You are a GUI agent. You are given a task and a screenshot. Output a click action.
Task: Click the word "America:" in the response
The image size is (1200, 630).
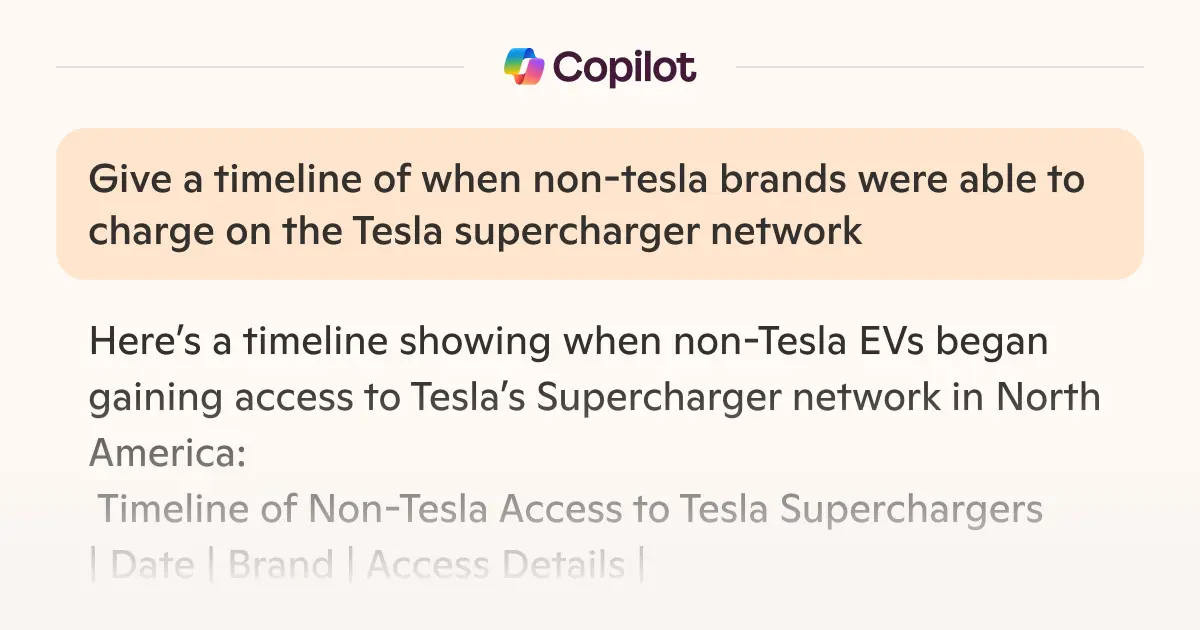(x=167, y=453)
